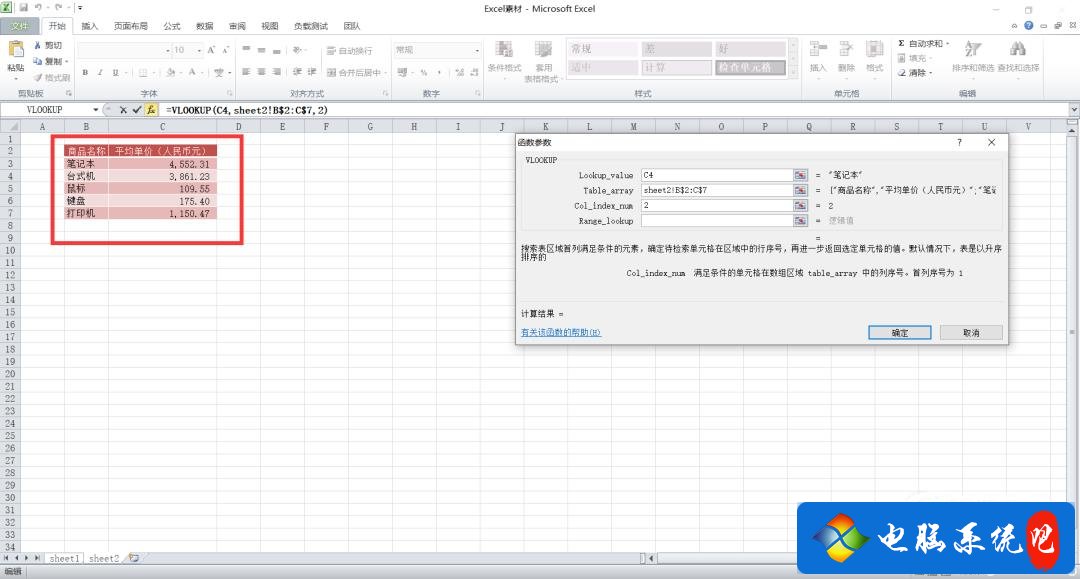Switch to the Insert (插入) ribbon tab

[x=90, y=26]
